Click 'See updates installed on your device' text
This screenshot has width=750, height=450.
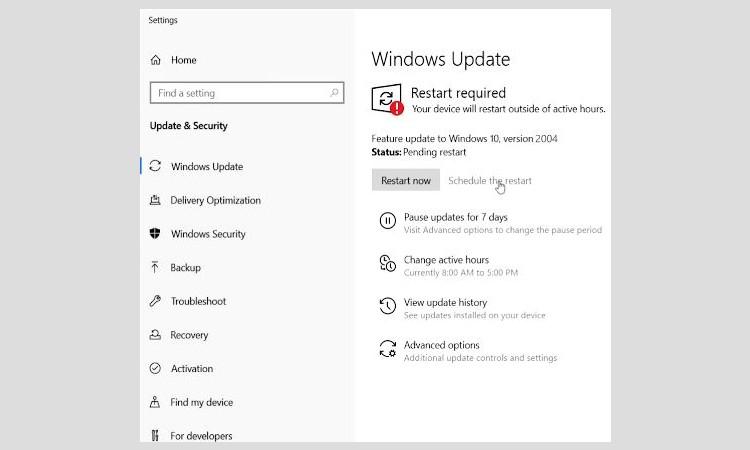(x=474, y=315)
